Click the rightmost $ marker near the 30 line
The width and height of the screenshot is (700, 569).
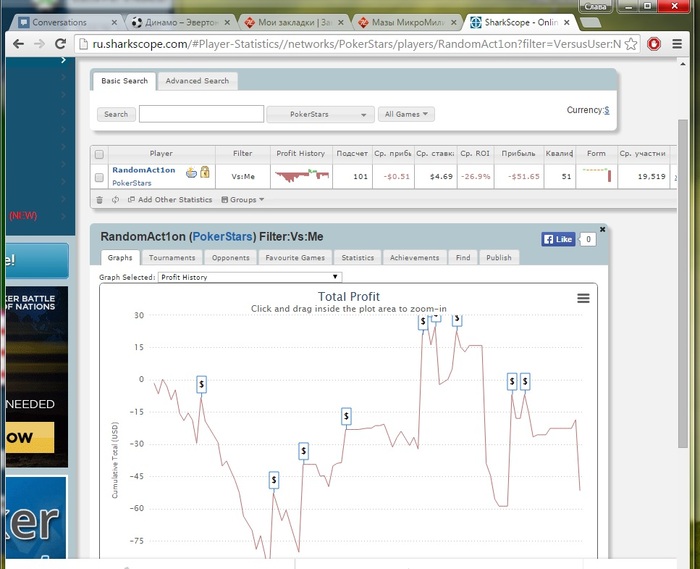(x=456, y=320)
